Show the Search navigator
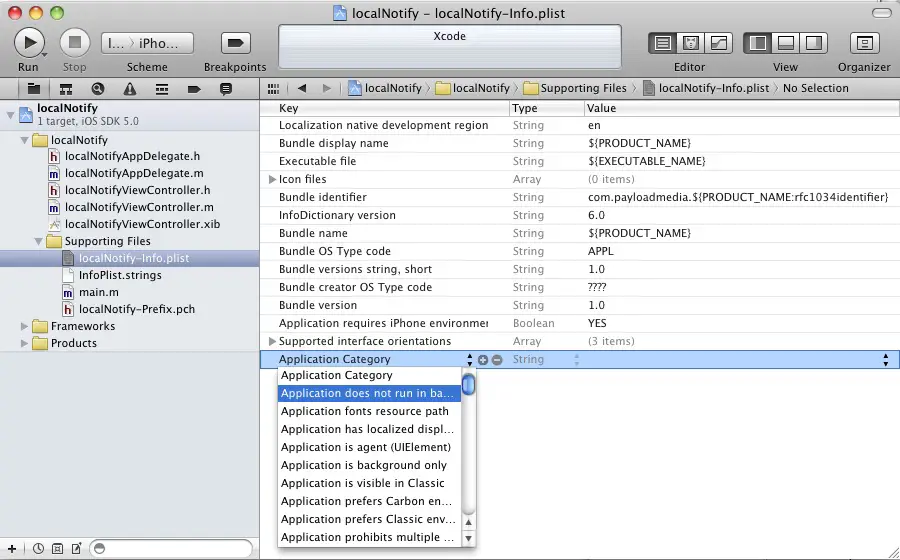 [x=98, y=88]
